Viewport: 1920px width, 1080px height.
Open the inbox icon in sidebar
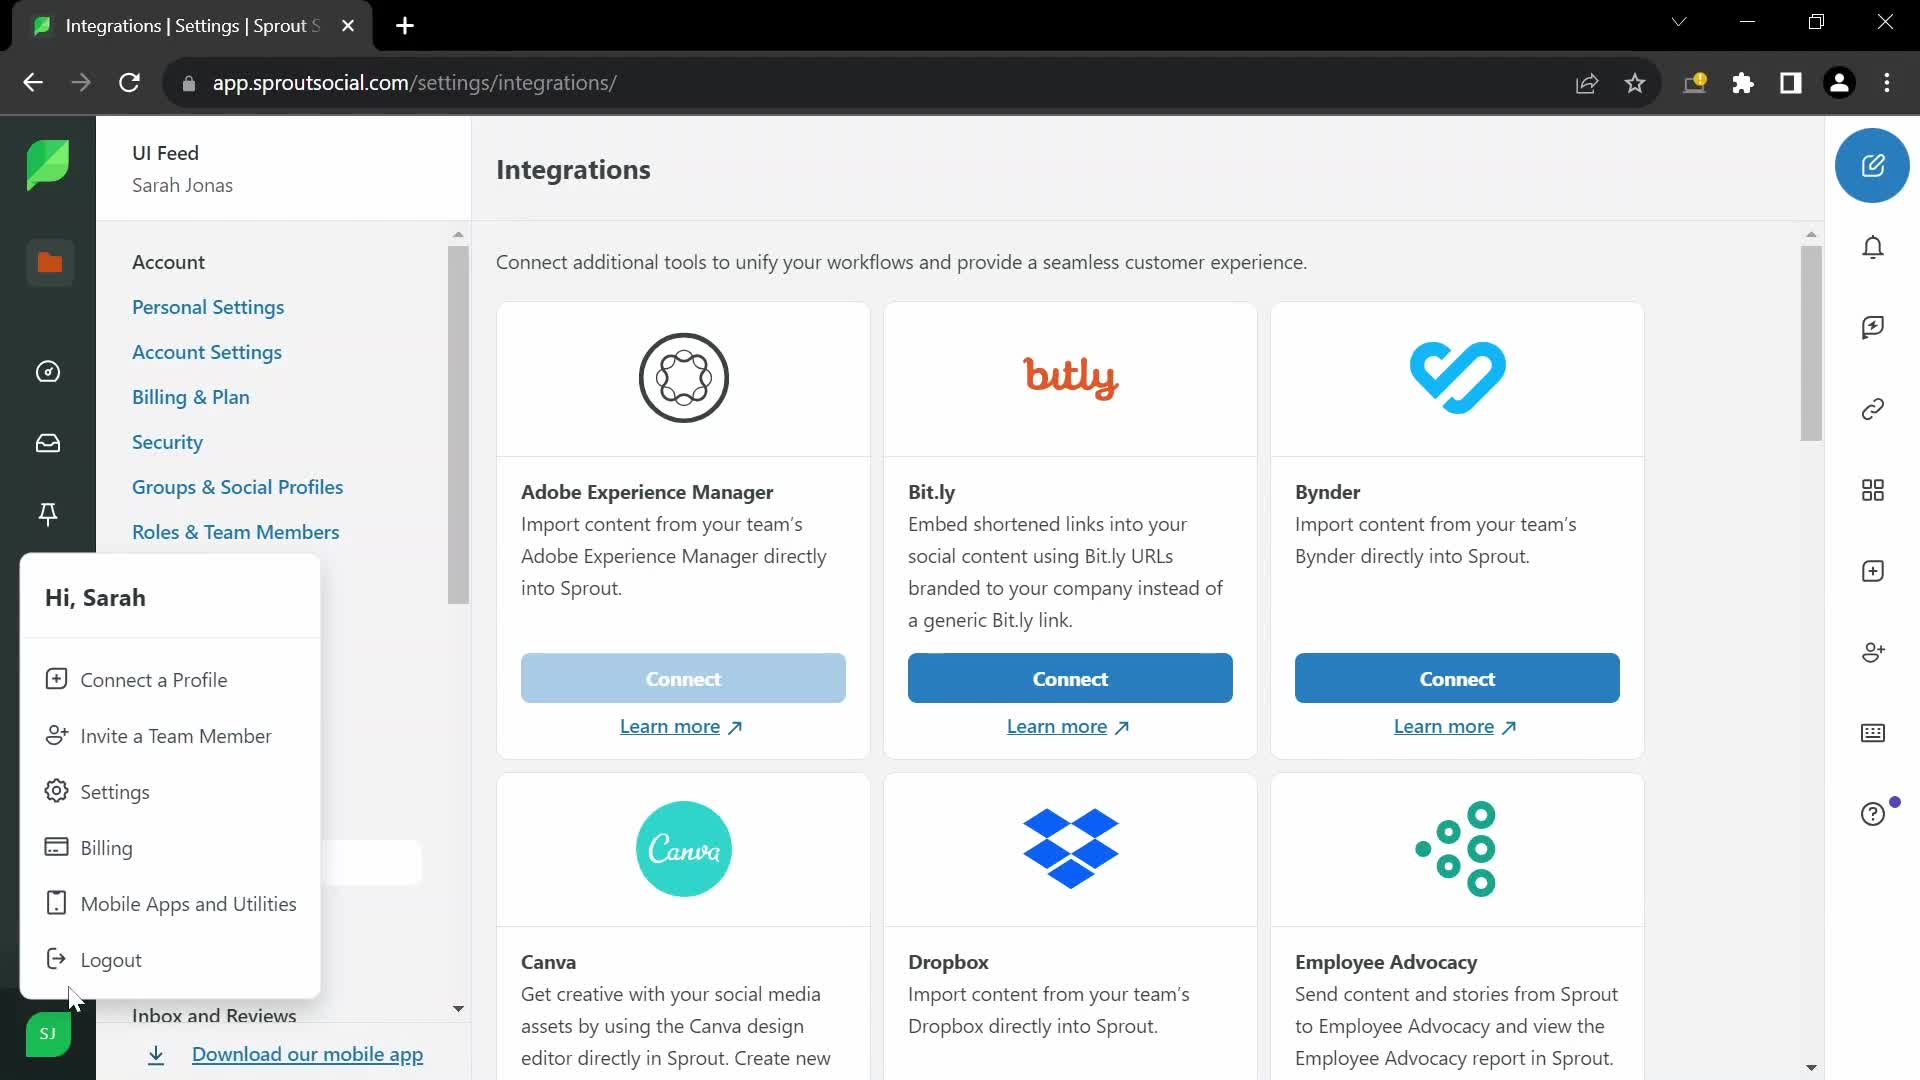49,442
